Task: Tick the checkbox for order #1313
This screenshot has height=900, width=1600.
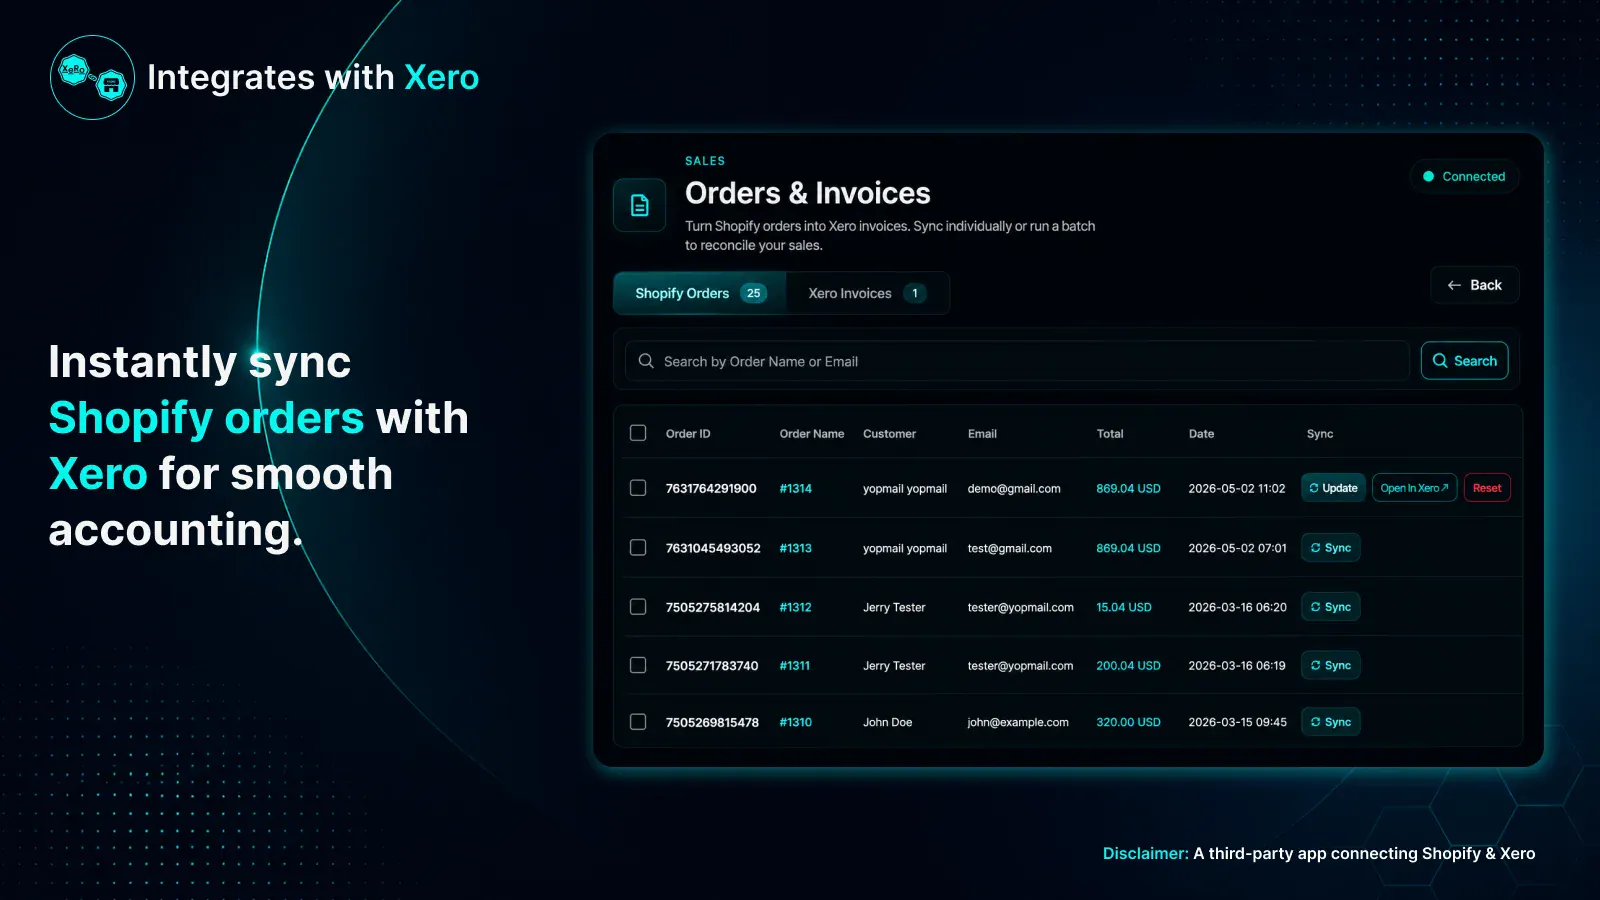Action: click(638, 548)
